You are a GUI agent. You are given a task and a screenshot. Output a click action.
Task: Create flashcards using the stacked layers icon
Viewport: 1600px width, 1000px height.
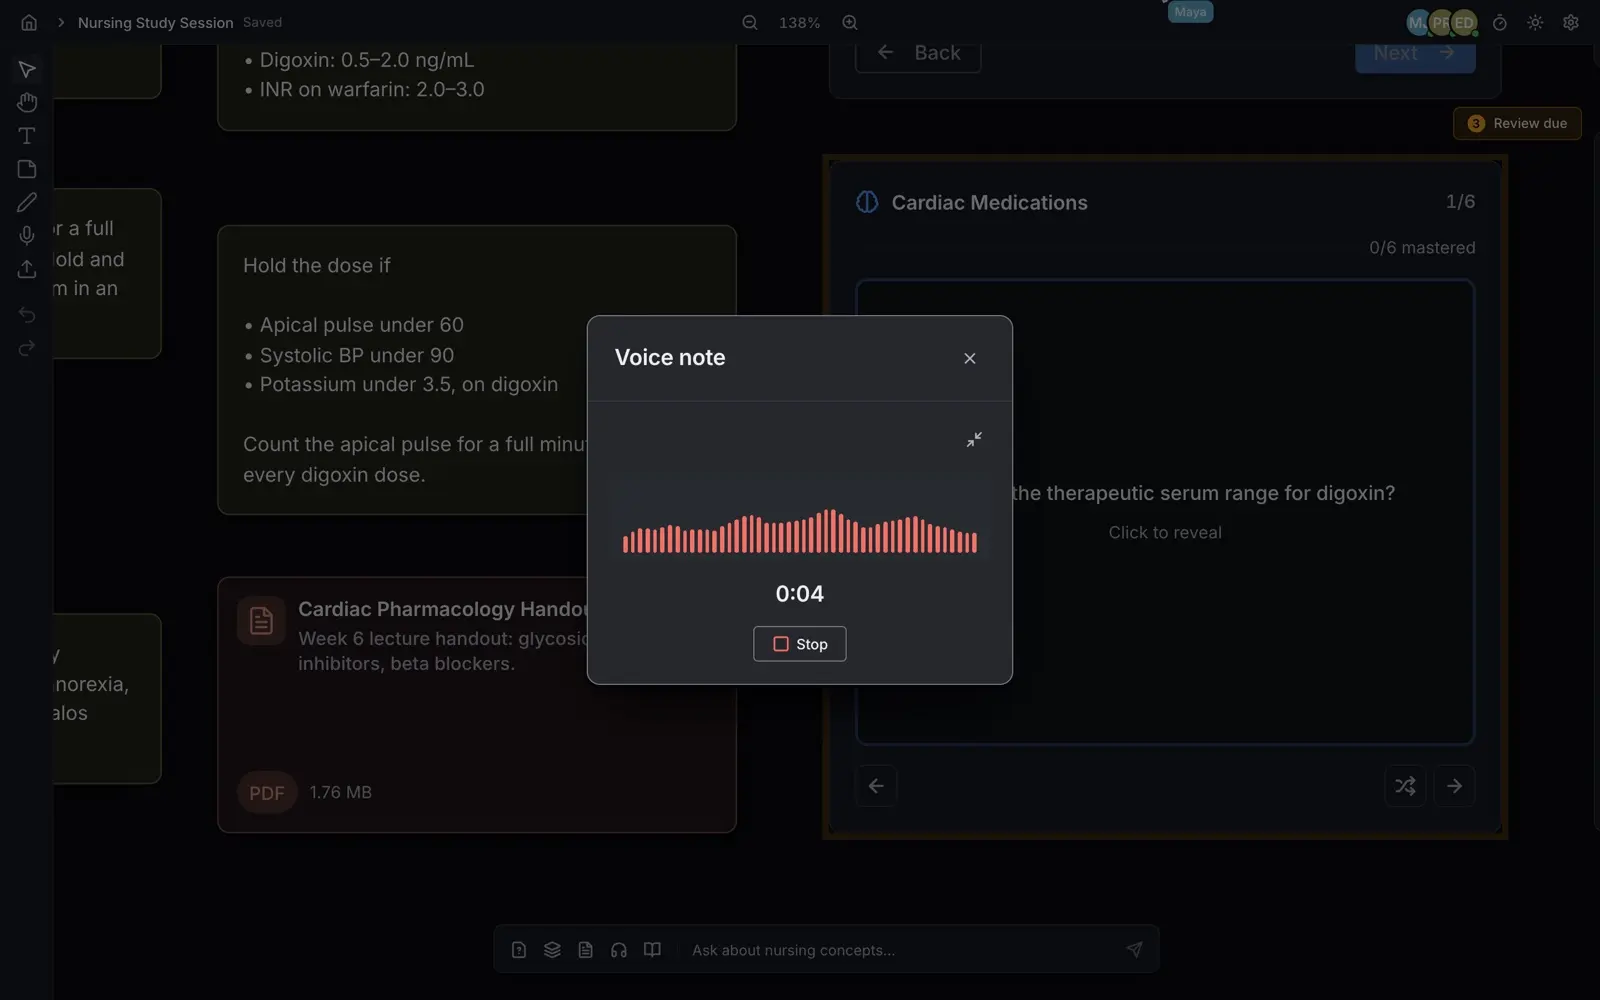(552, 950)
